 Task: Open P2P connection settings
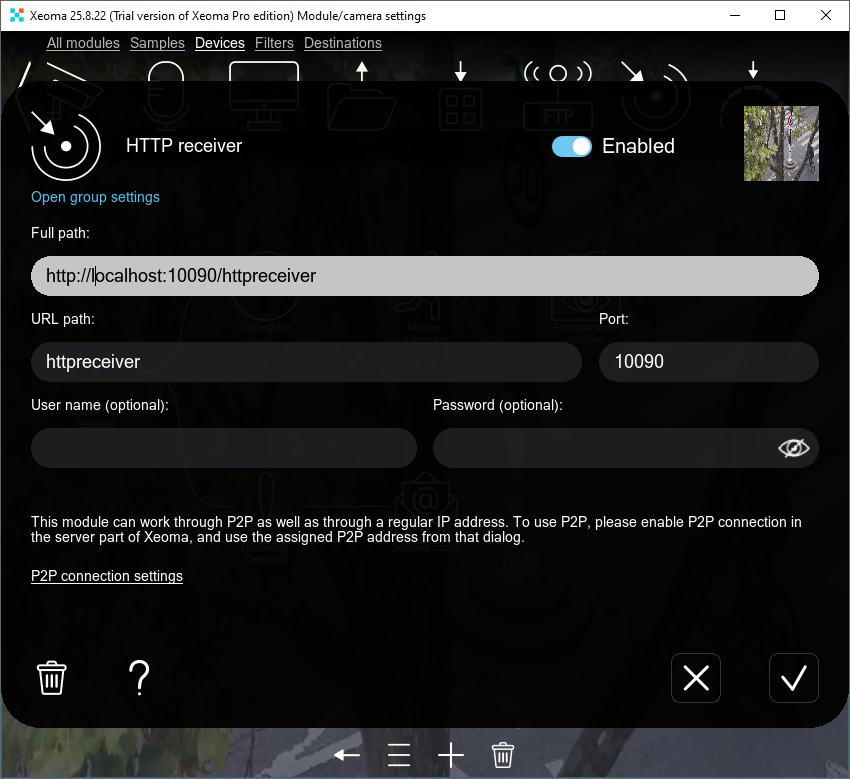point(106,576)
